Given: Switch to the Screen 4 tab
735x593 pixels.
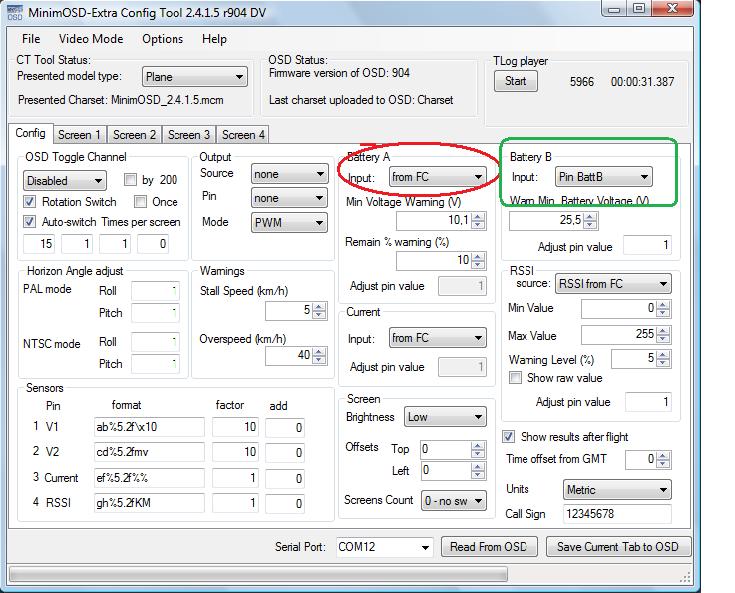Looking at the screenshot, I should (243, 135).
